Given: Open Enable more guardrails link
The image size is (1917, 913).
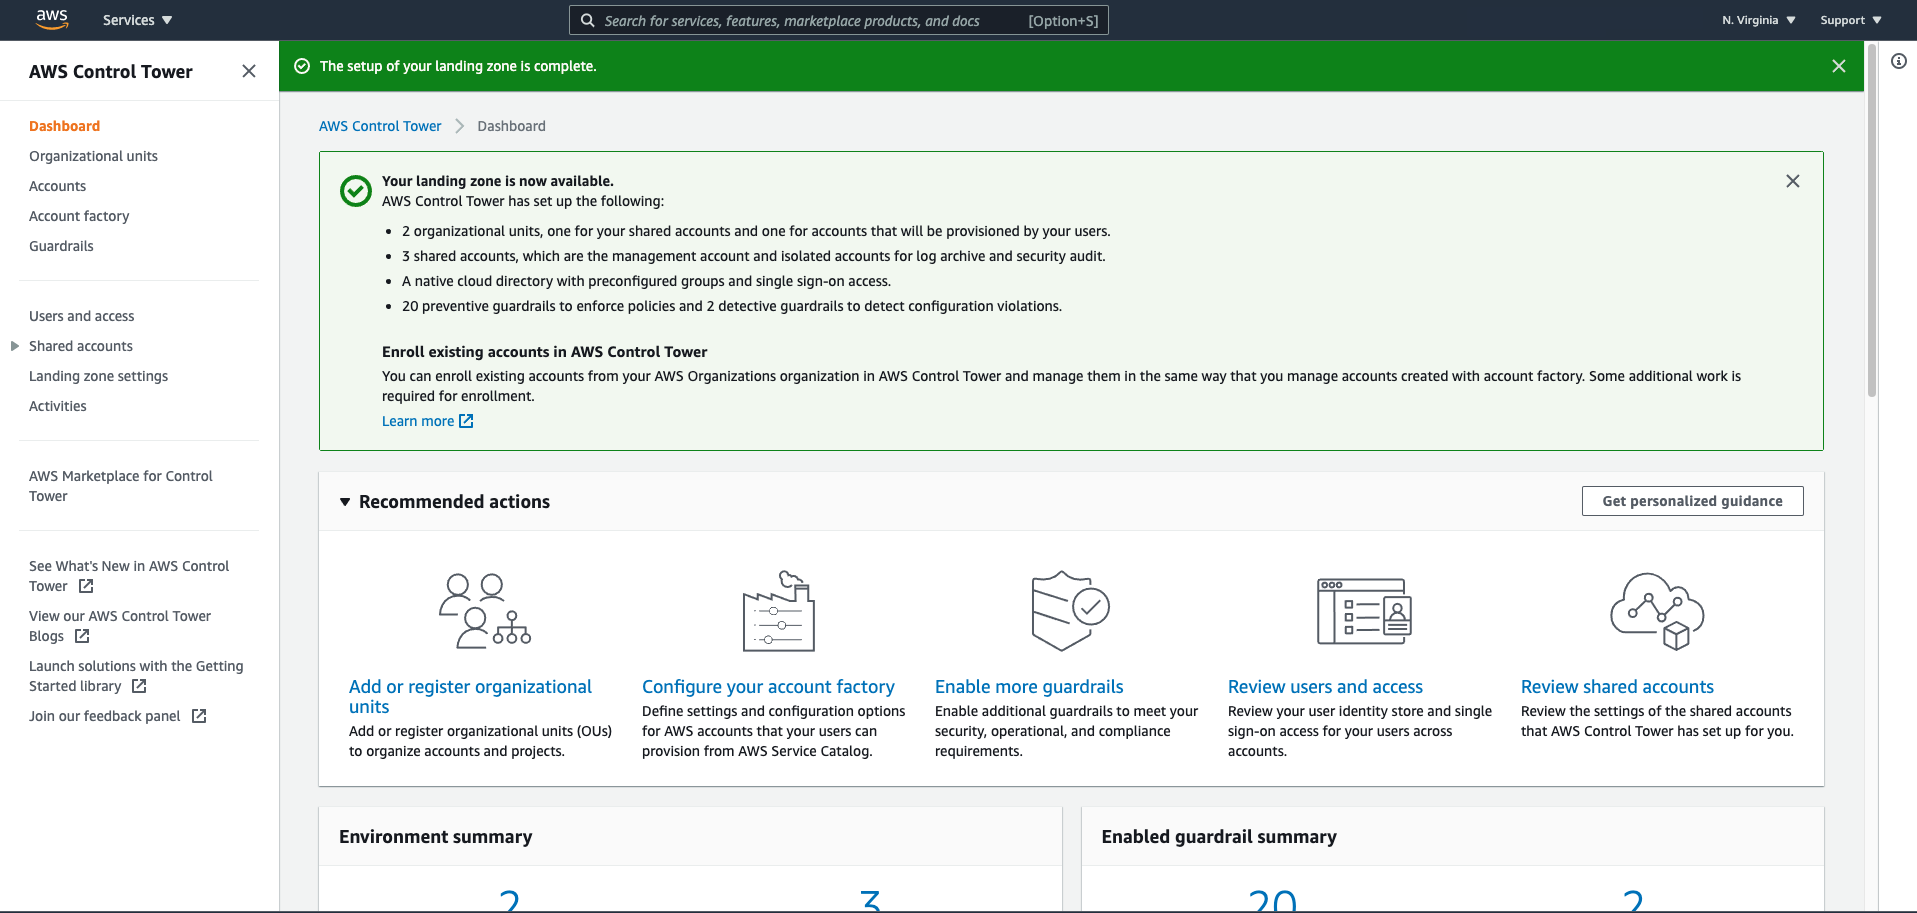Looking at the screenshot, I should [1029, 687].
